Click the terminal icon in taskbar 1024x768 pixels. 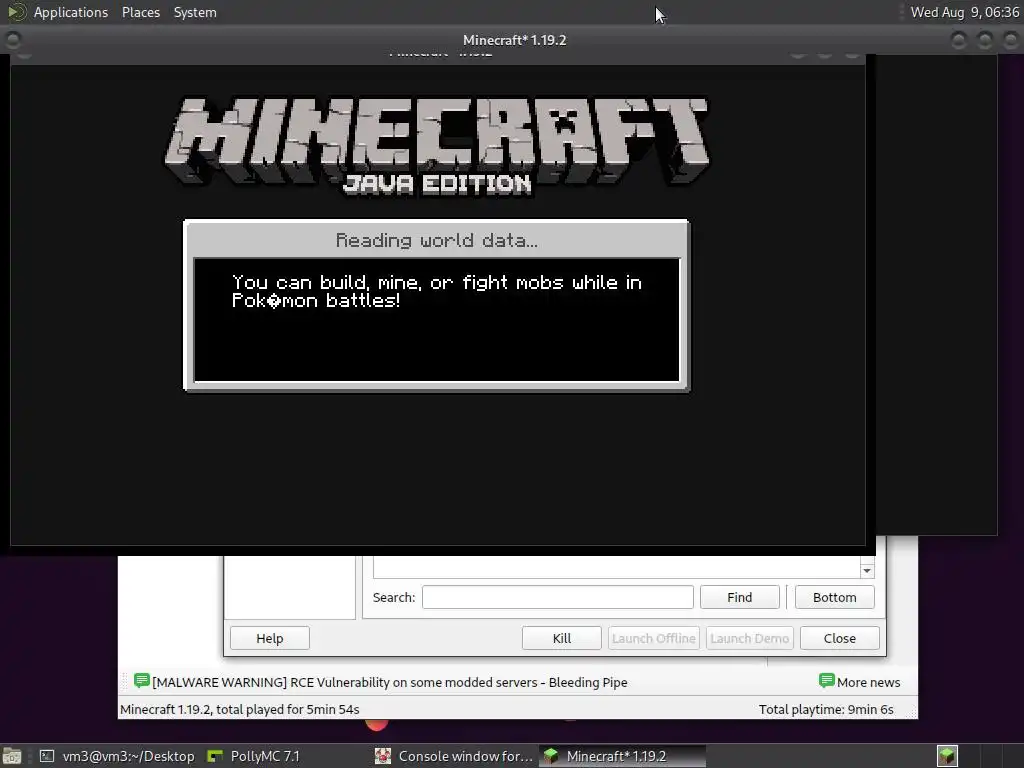coord(46,756)
